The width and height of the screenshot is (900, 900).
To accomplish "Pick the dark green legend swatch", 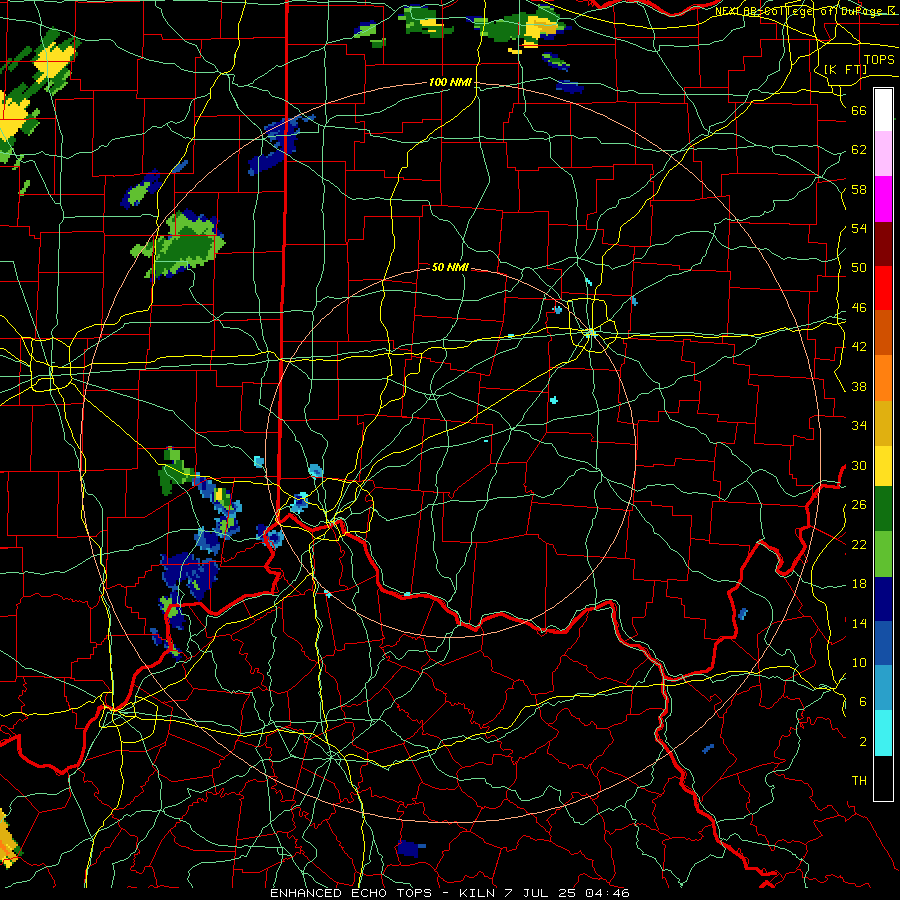I will pos(883,509).
